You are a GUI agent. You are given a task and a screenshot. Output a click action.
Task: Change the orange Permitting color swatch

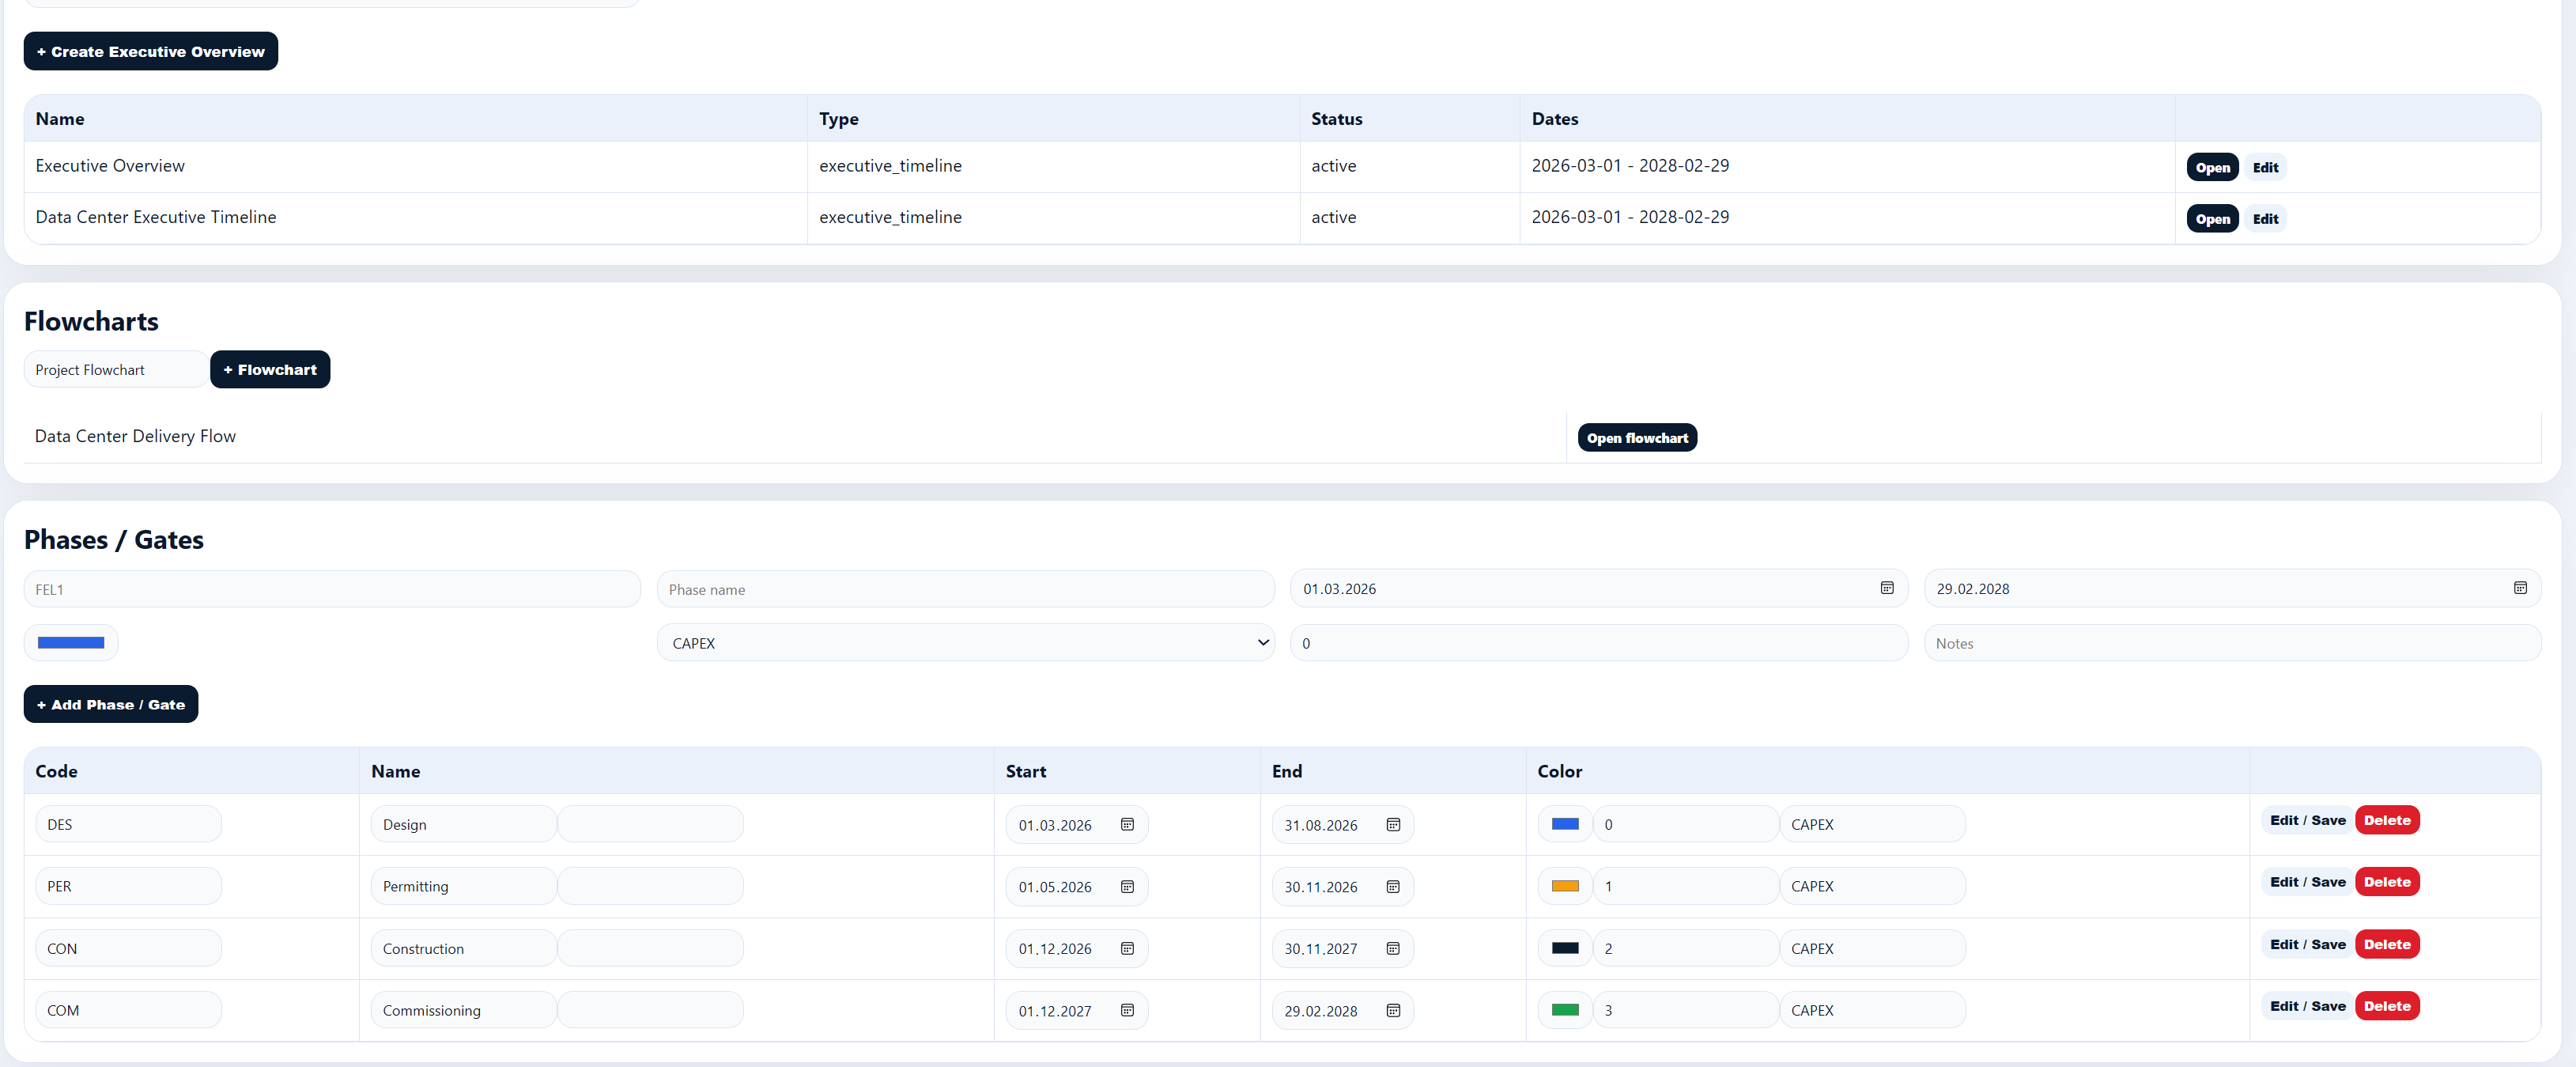click(x=1564, y=886)
